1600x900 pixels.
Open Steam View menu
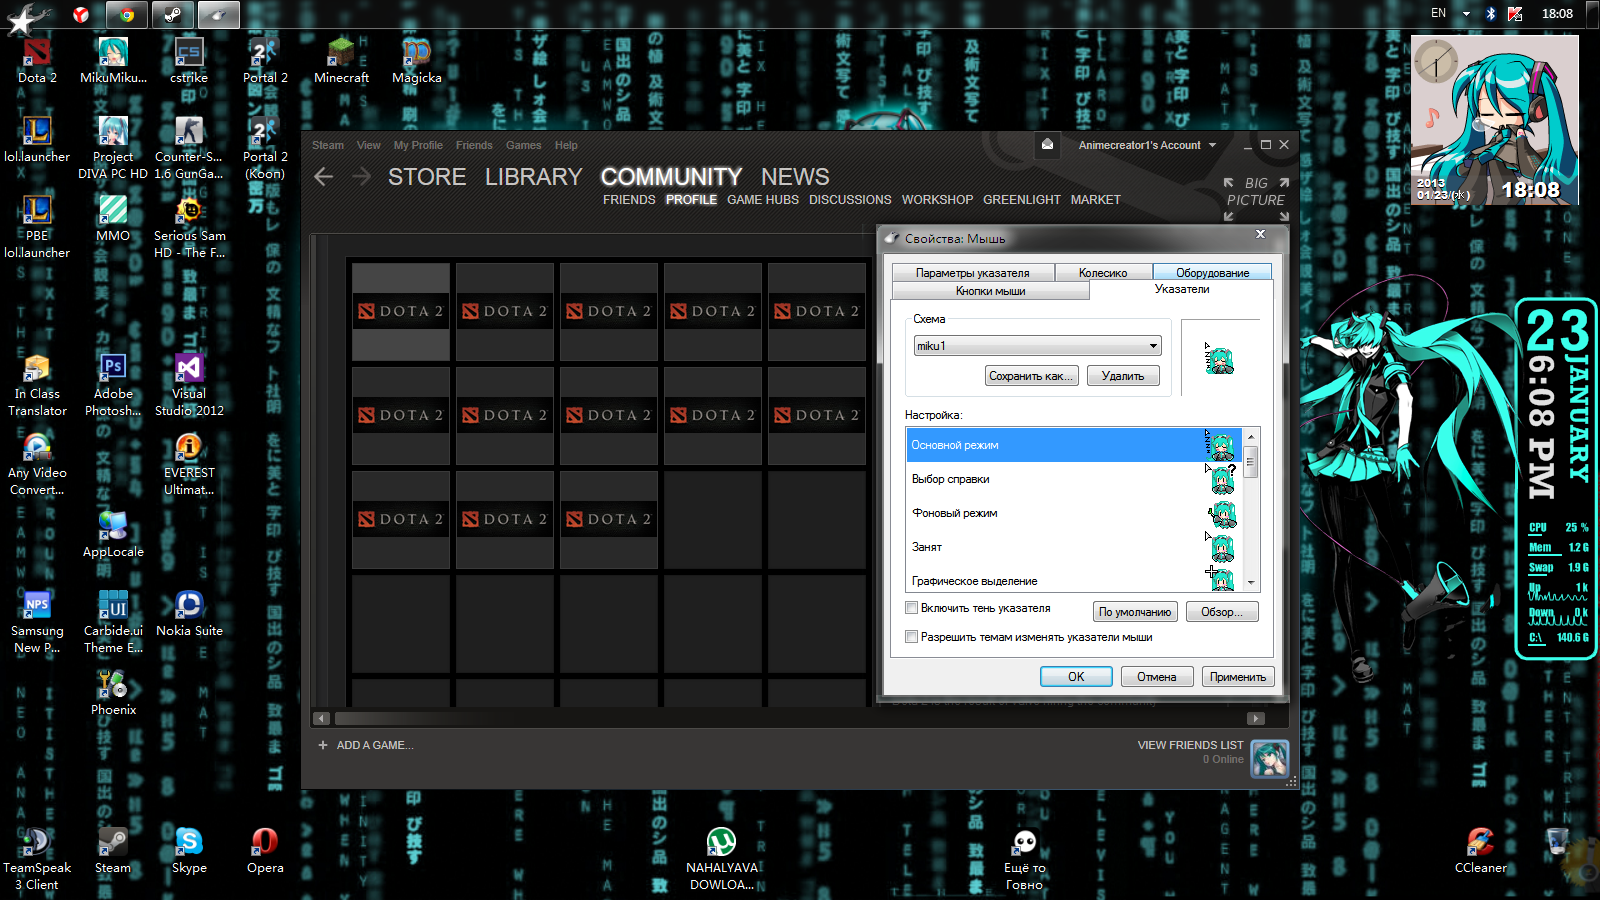[368, 145]
